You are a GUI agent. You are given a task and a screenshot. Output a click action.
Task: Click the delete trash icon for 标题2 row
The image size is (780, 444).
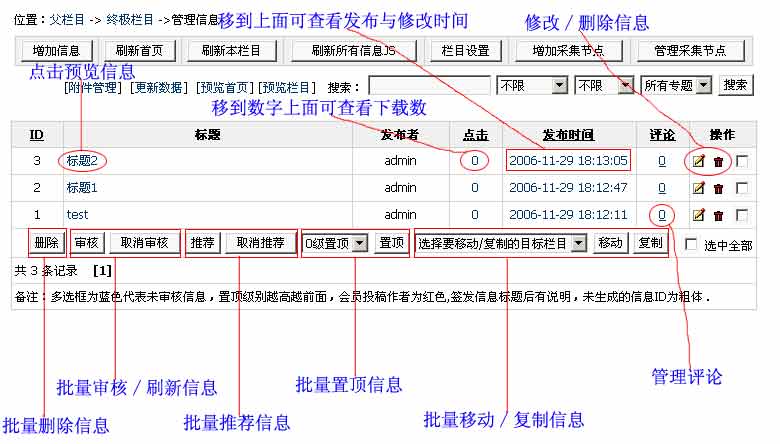718,160
